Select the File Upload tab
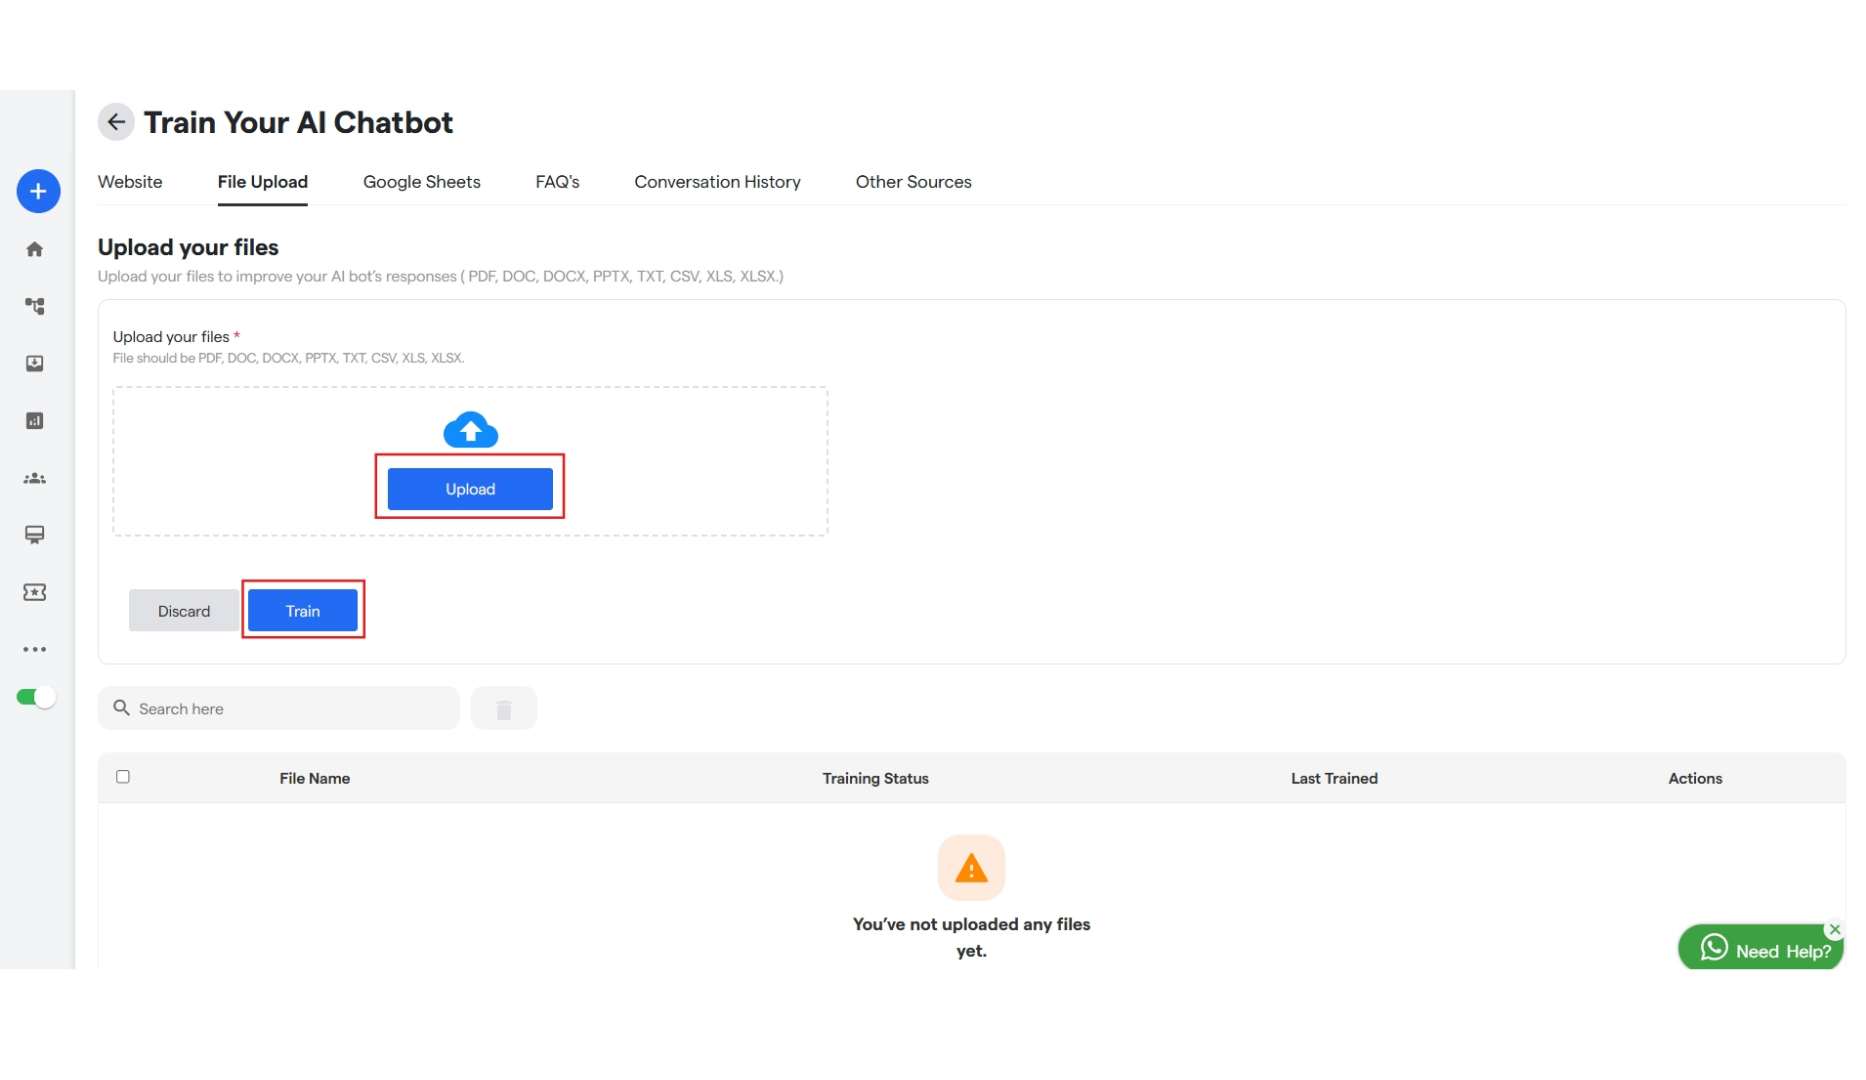 263,182
